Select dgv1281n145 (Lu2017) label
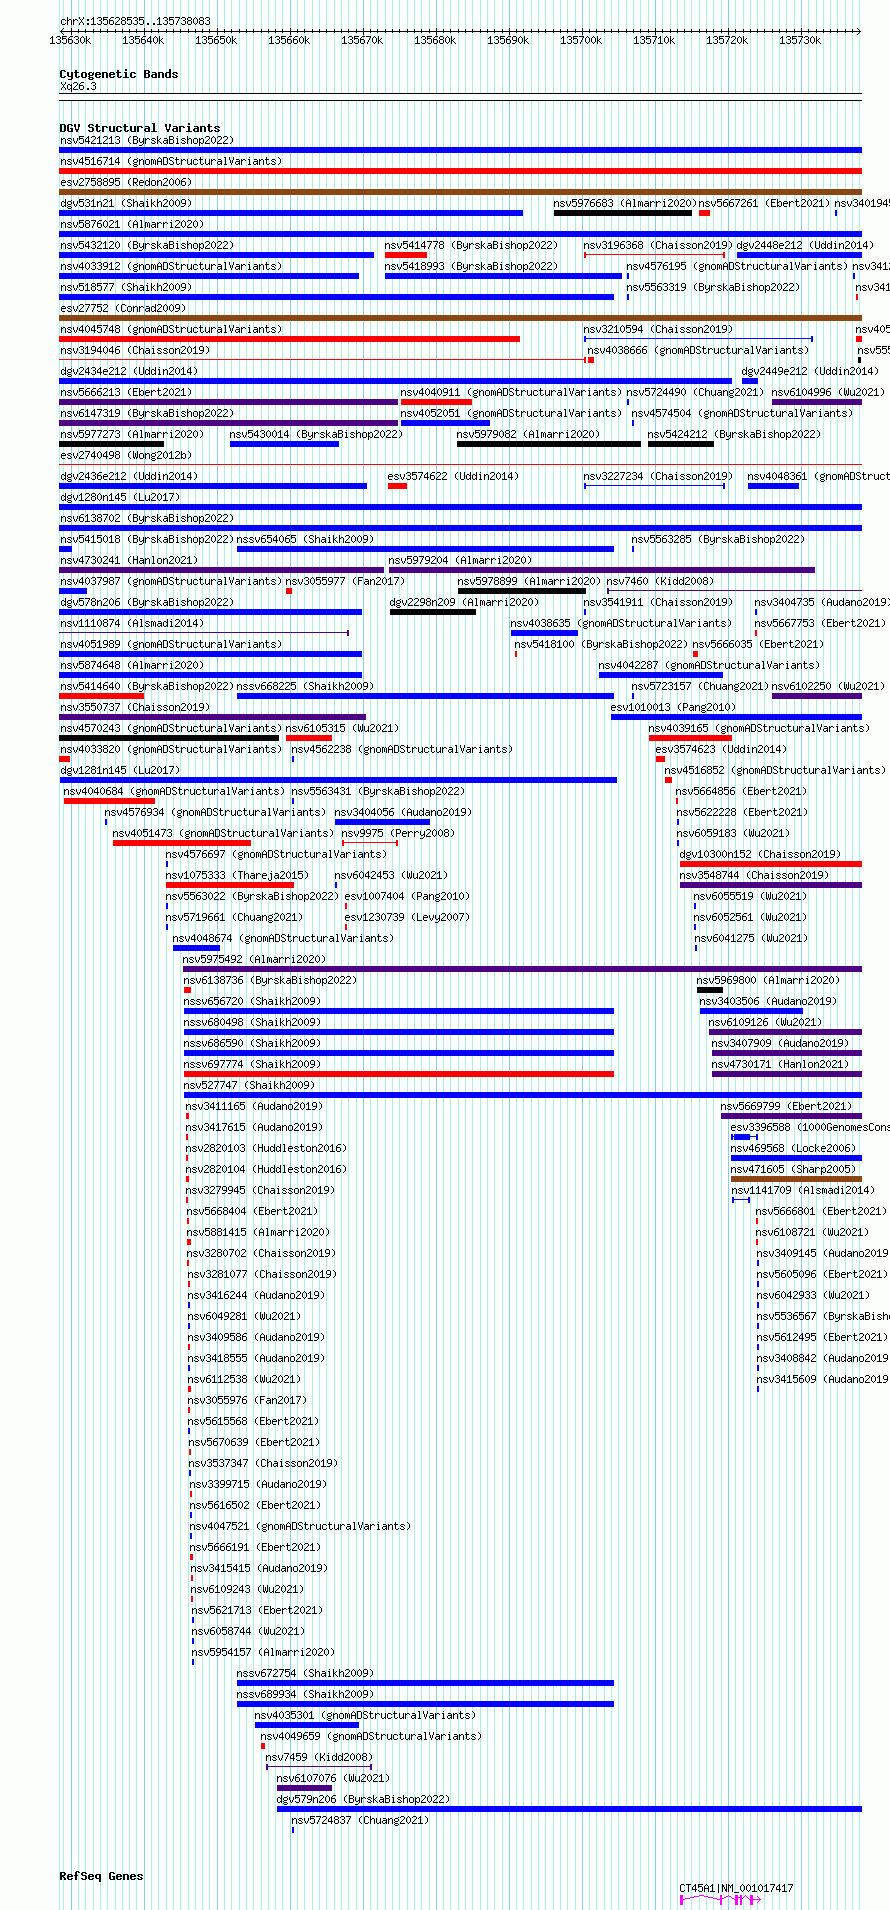This screenshot has height=1910, width=890. (119, 770)
